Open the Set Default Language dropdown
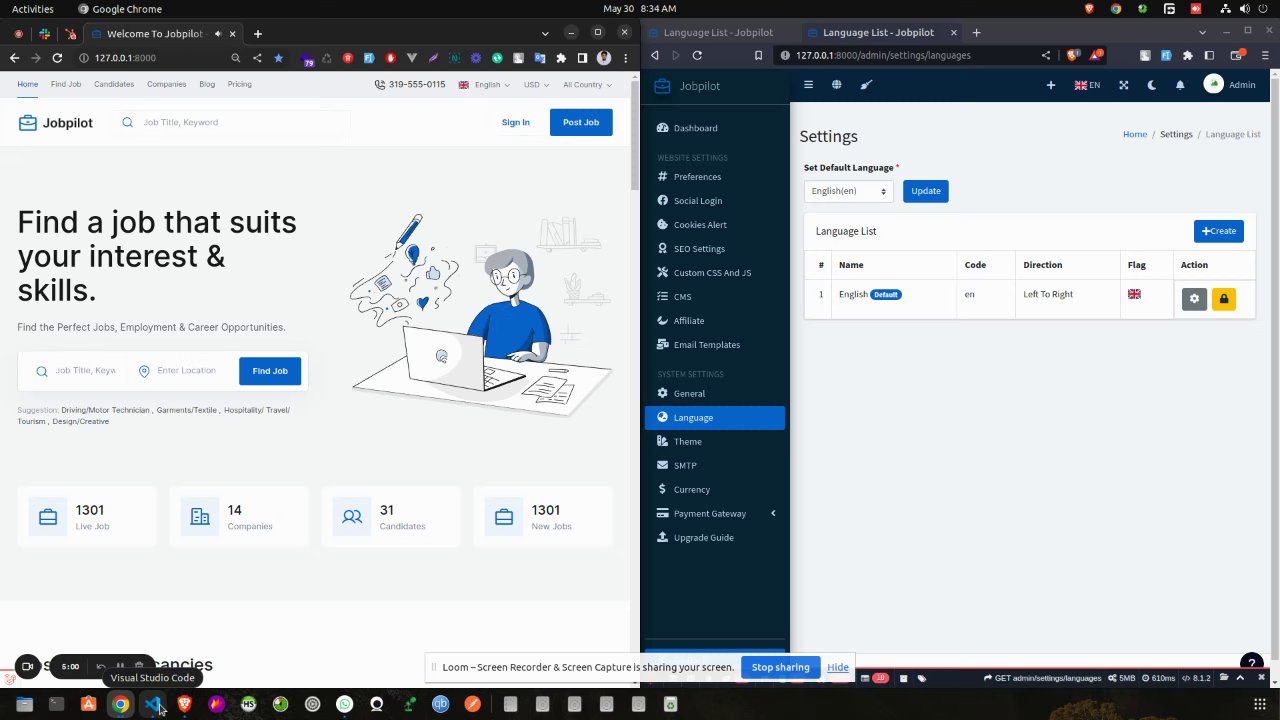1280x720 pixels. point(848,191)
